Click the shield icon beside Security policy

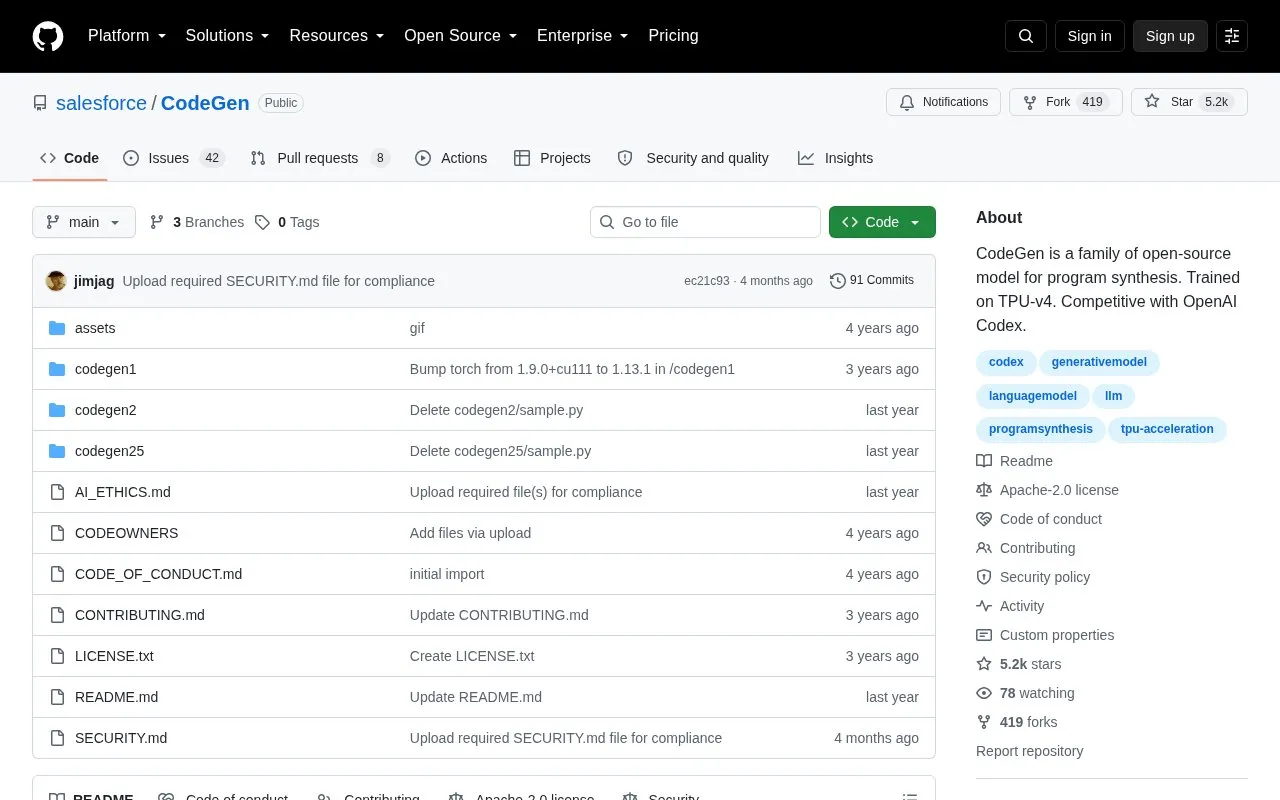tap(984, 577)
